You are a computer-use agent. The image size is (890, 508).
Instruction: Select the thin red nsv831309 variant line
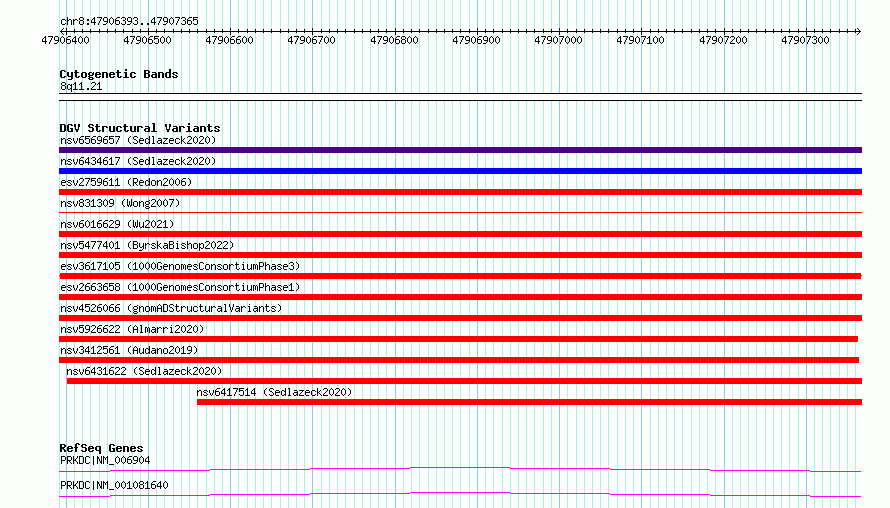(460, 213)
